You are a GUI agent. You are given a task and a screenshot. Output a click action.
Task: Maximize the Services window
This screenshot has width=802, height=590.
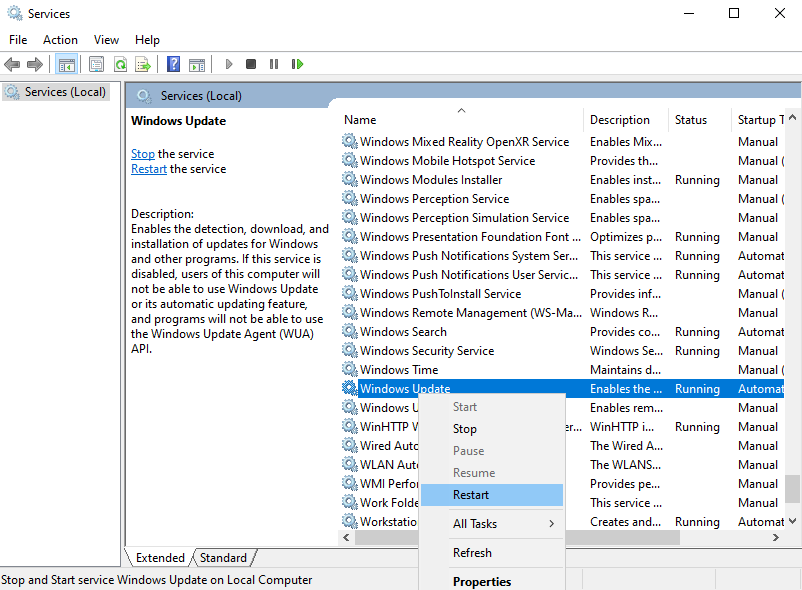click(x=734, y=13)
